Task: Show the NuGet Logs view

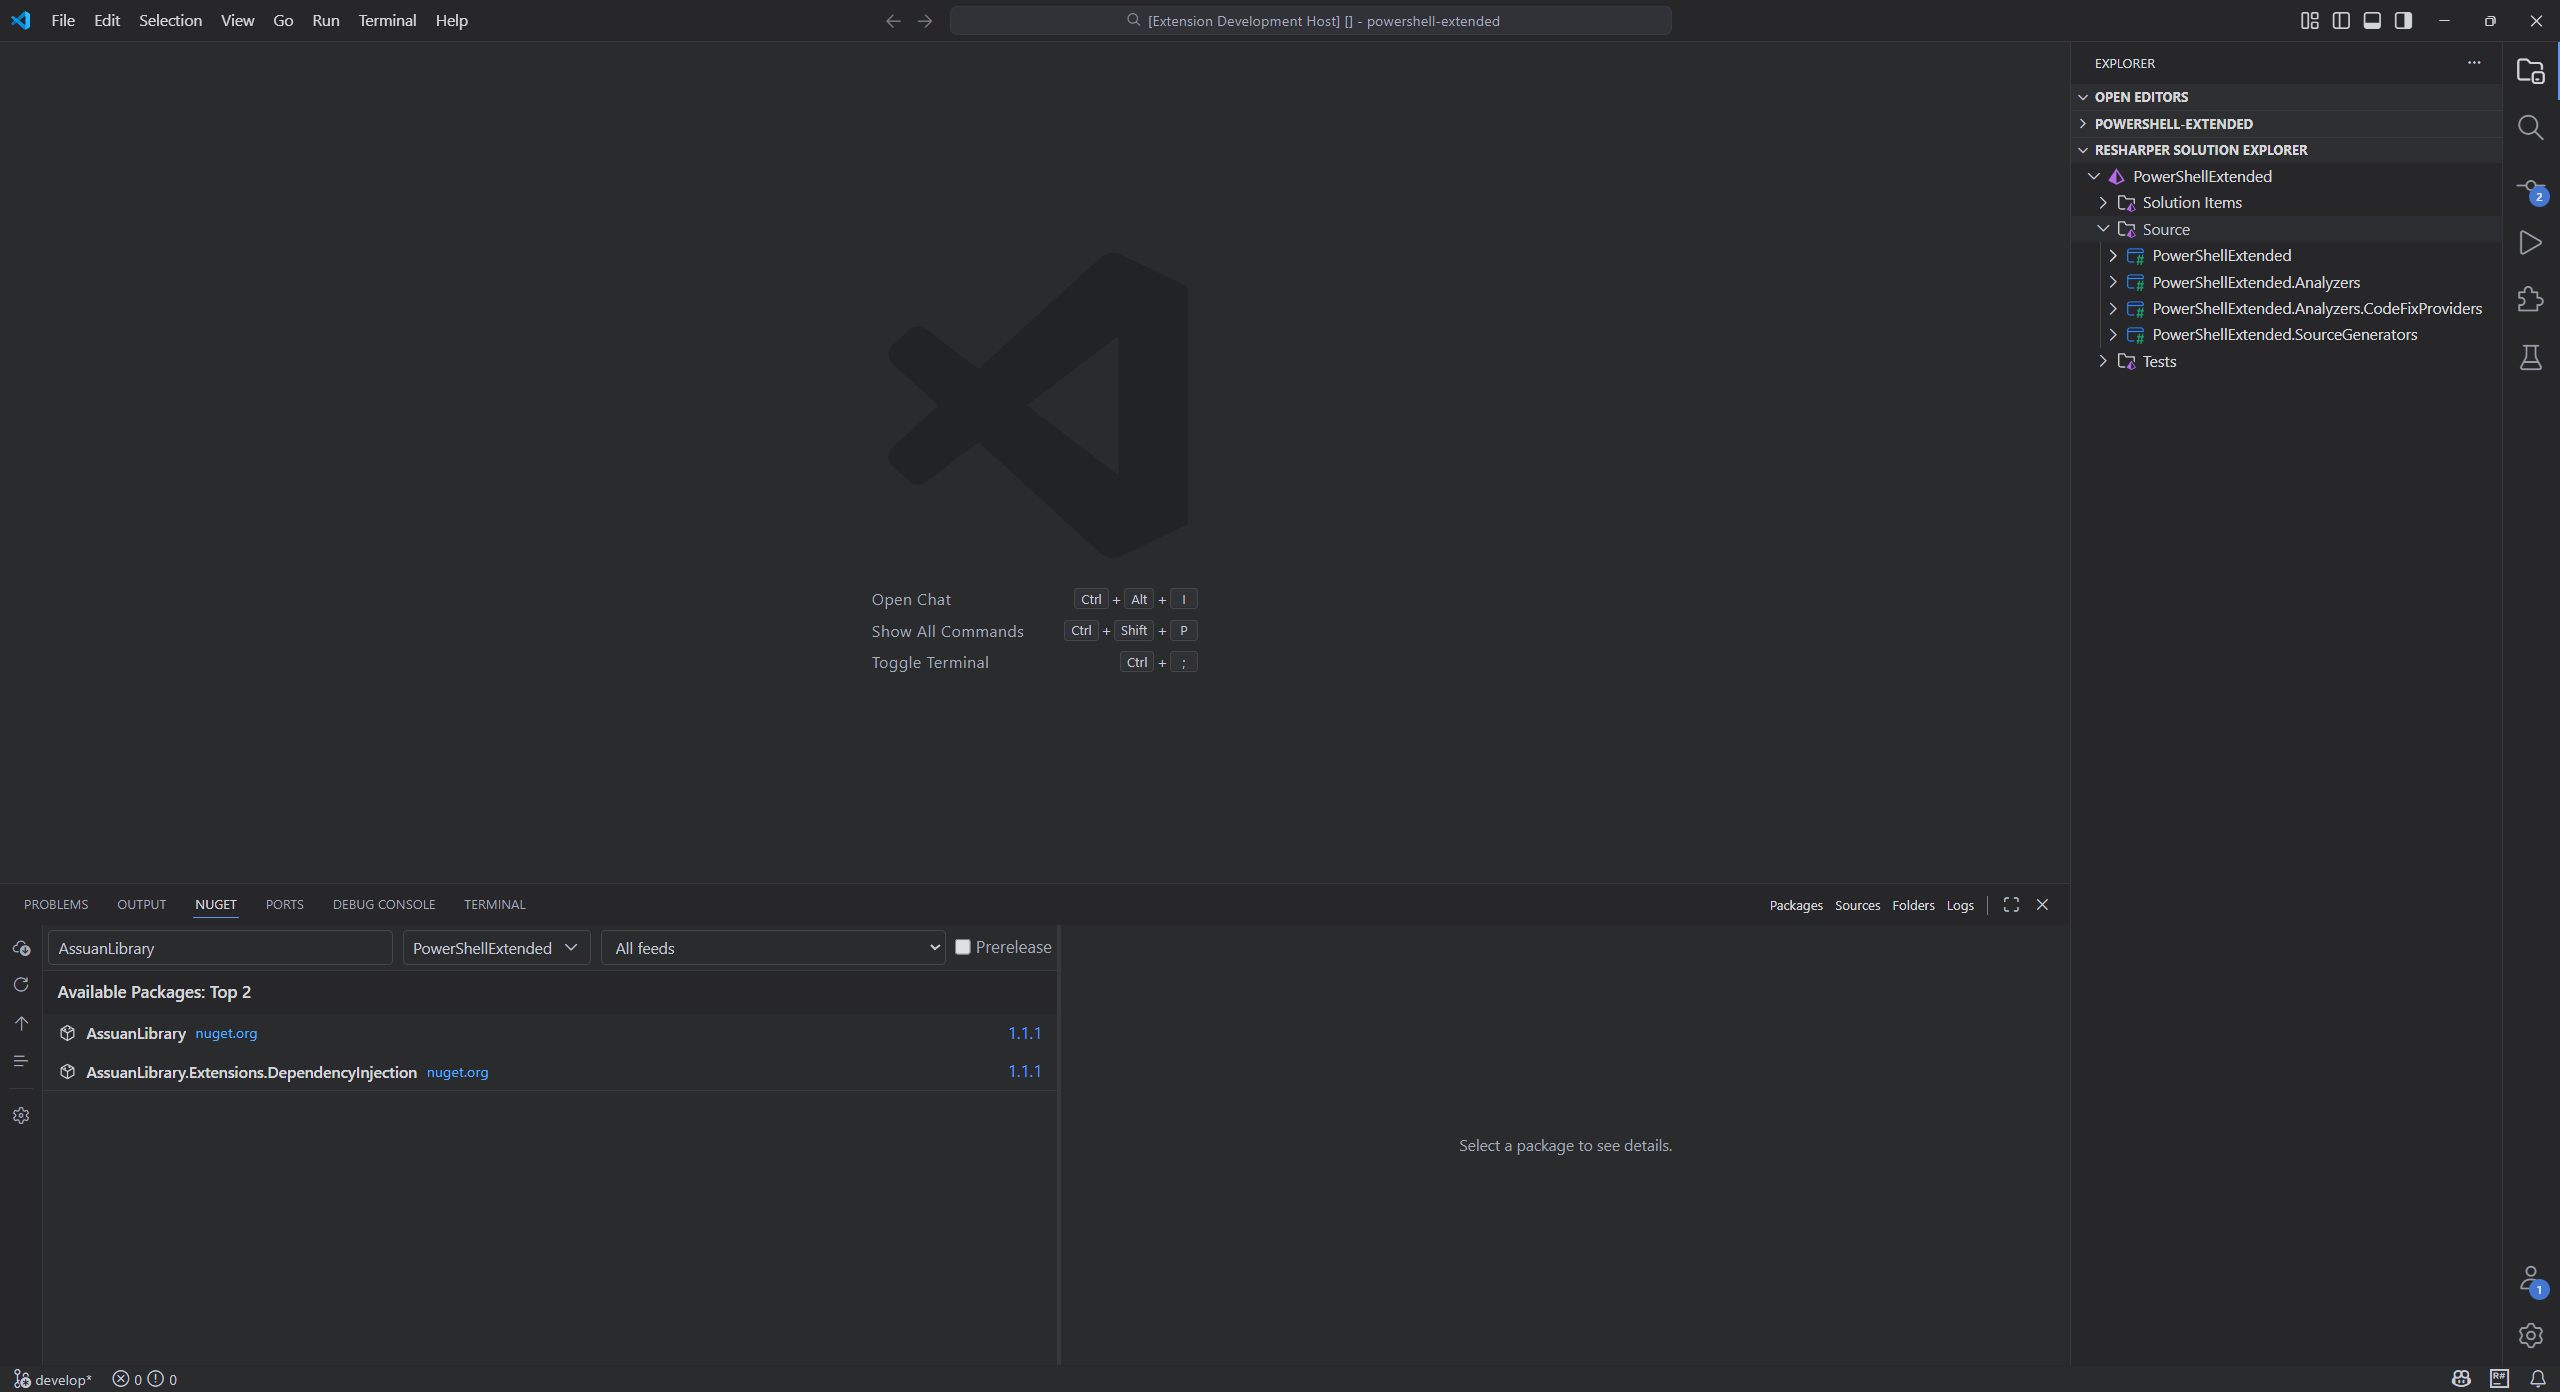Action: pyautogui.click(x=1960, y=906)
